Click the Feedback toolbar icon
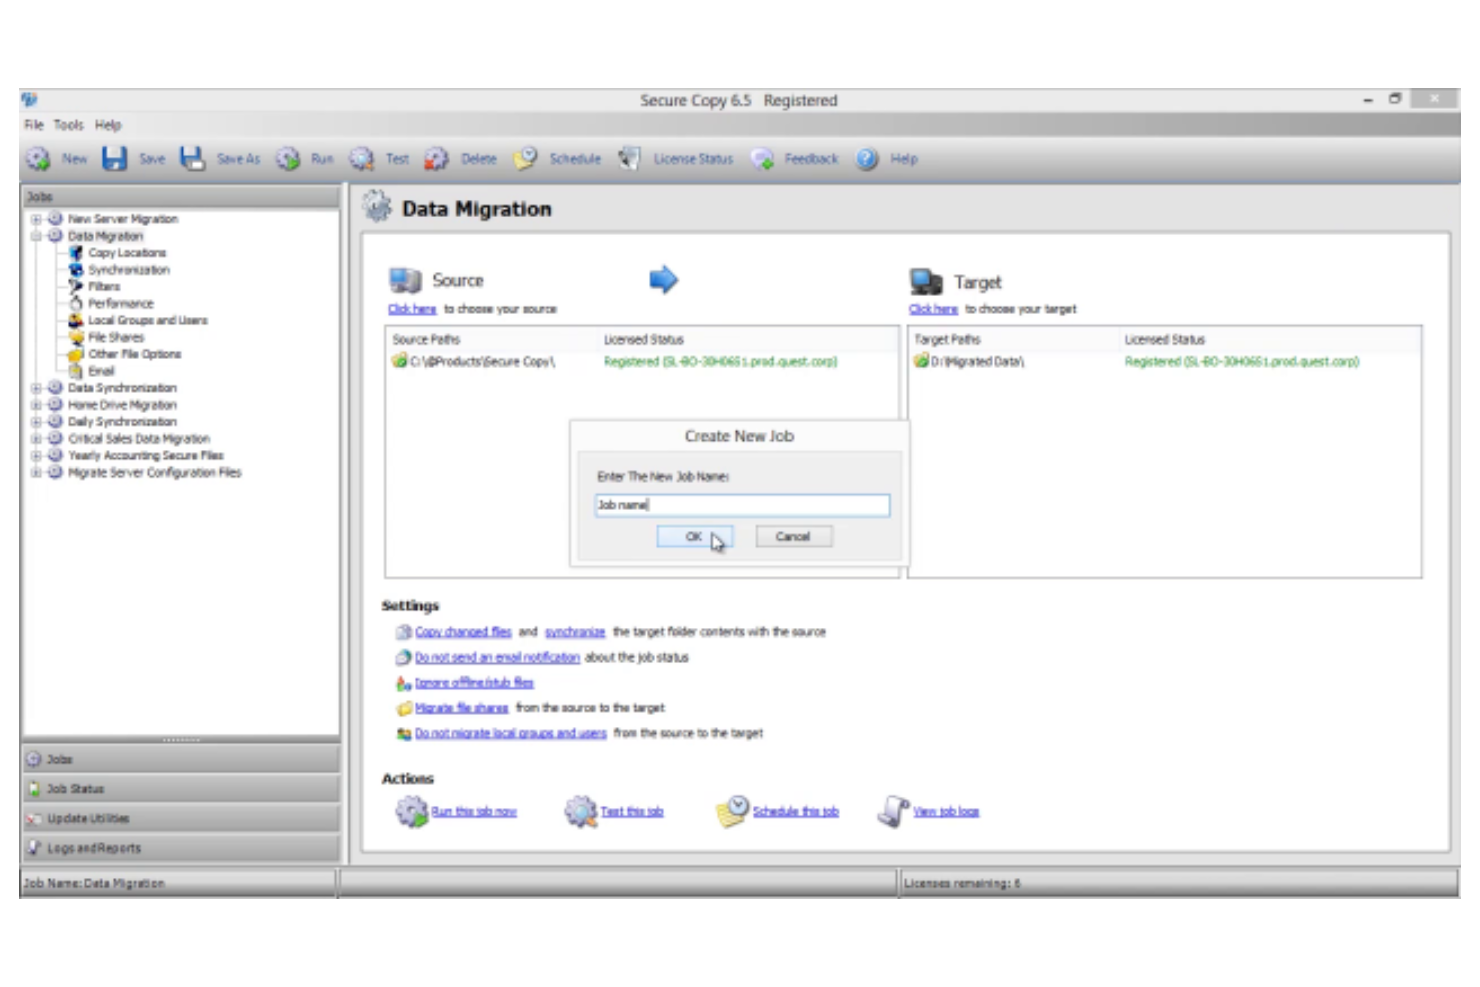The width and height of the screenshot is (1480, 987). tap(762, 159)
